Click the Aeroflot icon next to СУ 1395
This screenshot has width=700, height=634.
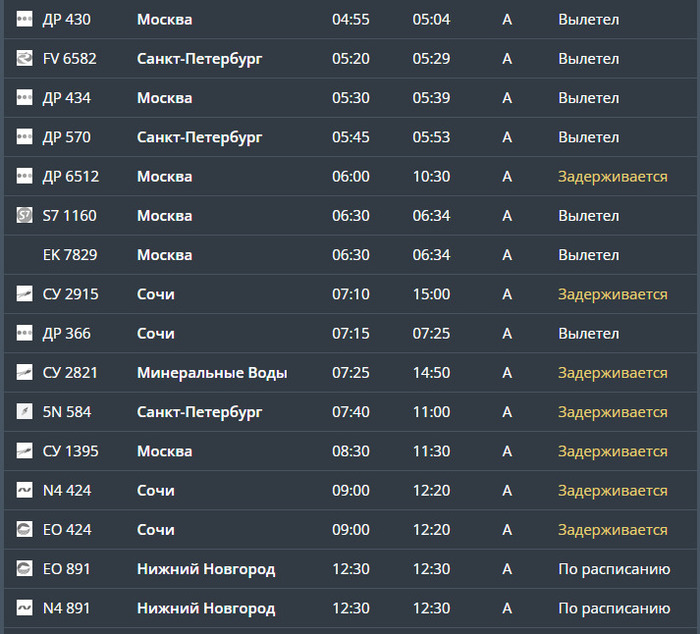point(25,451)
